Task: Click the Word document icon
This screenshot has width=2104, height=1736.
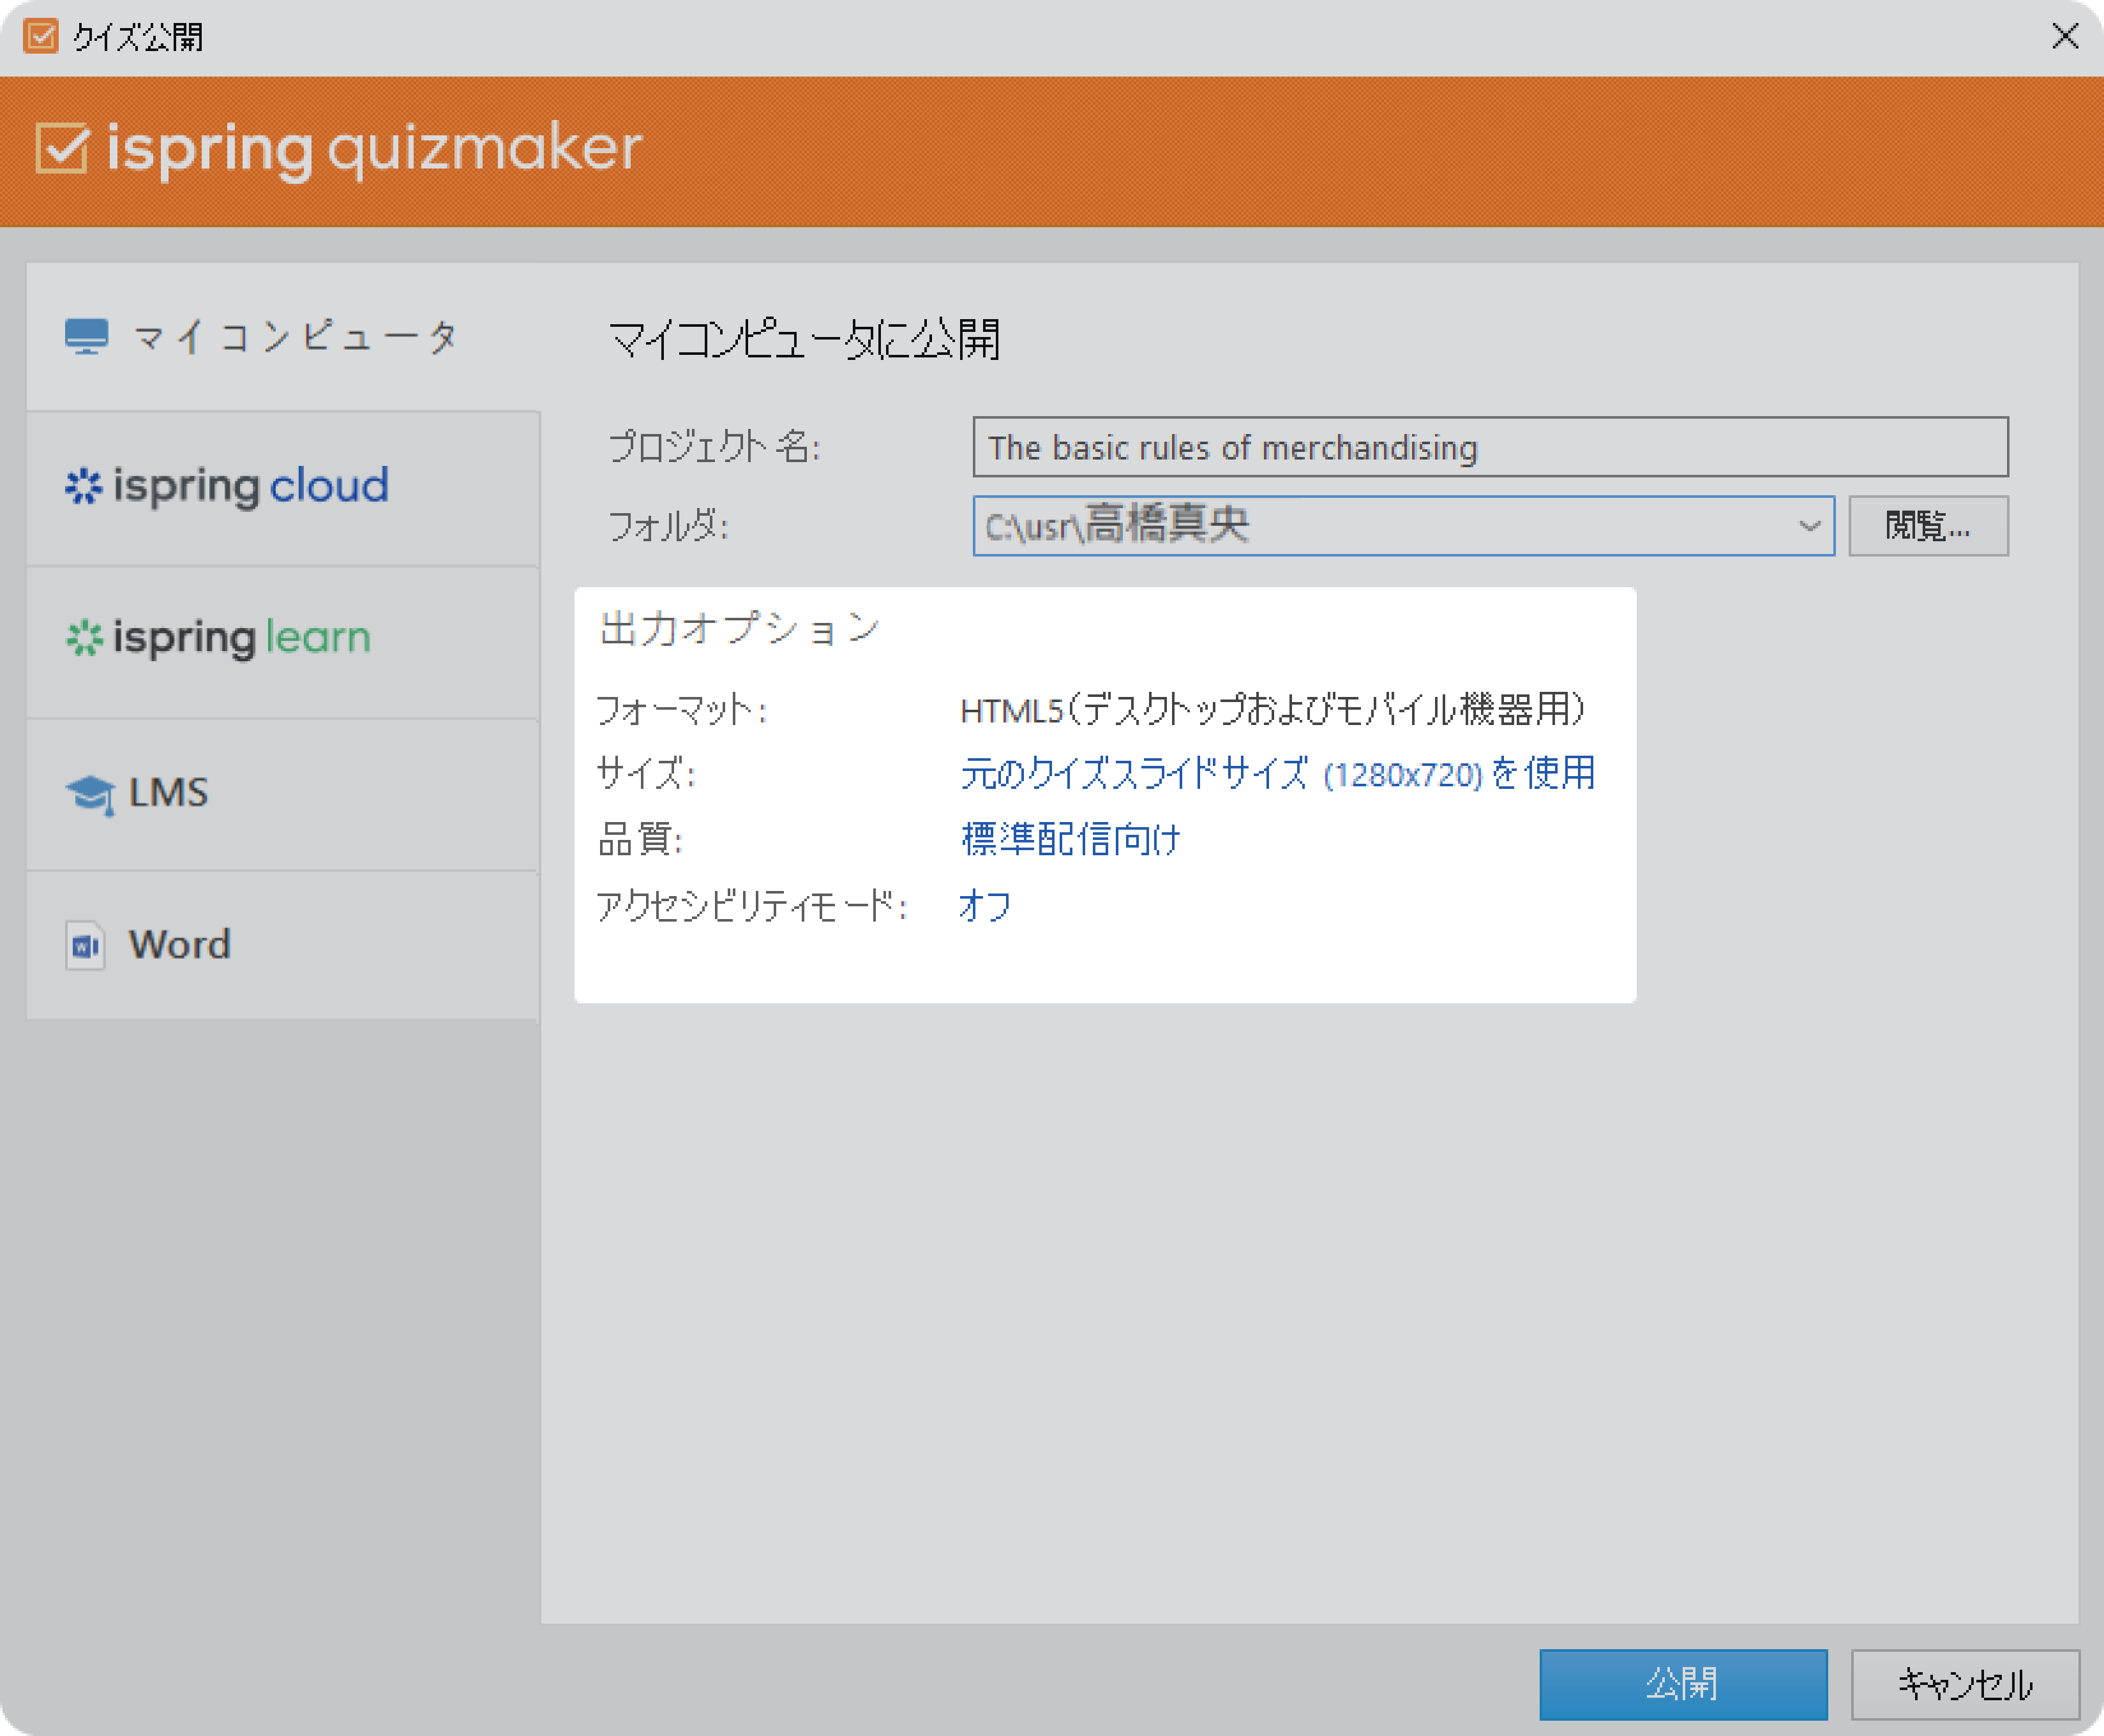Action: (x=85, y=945)
